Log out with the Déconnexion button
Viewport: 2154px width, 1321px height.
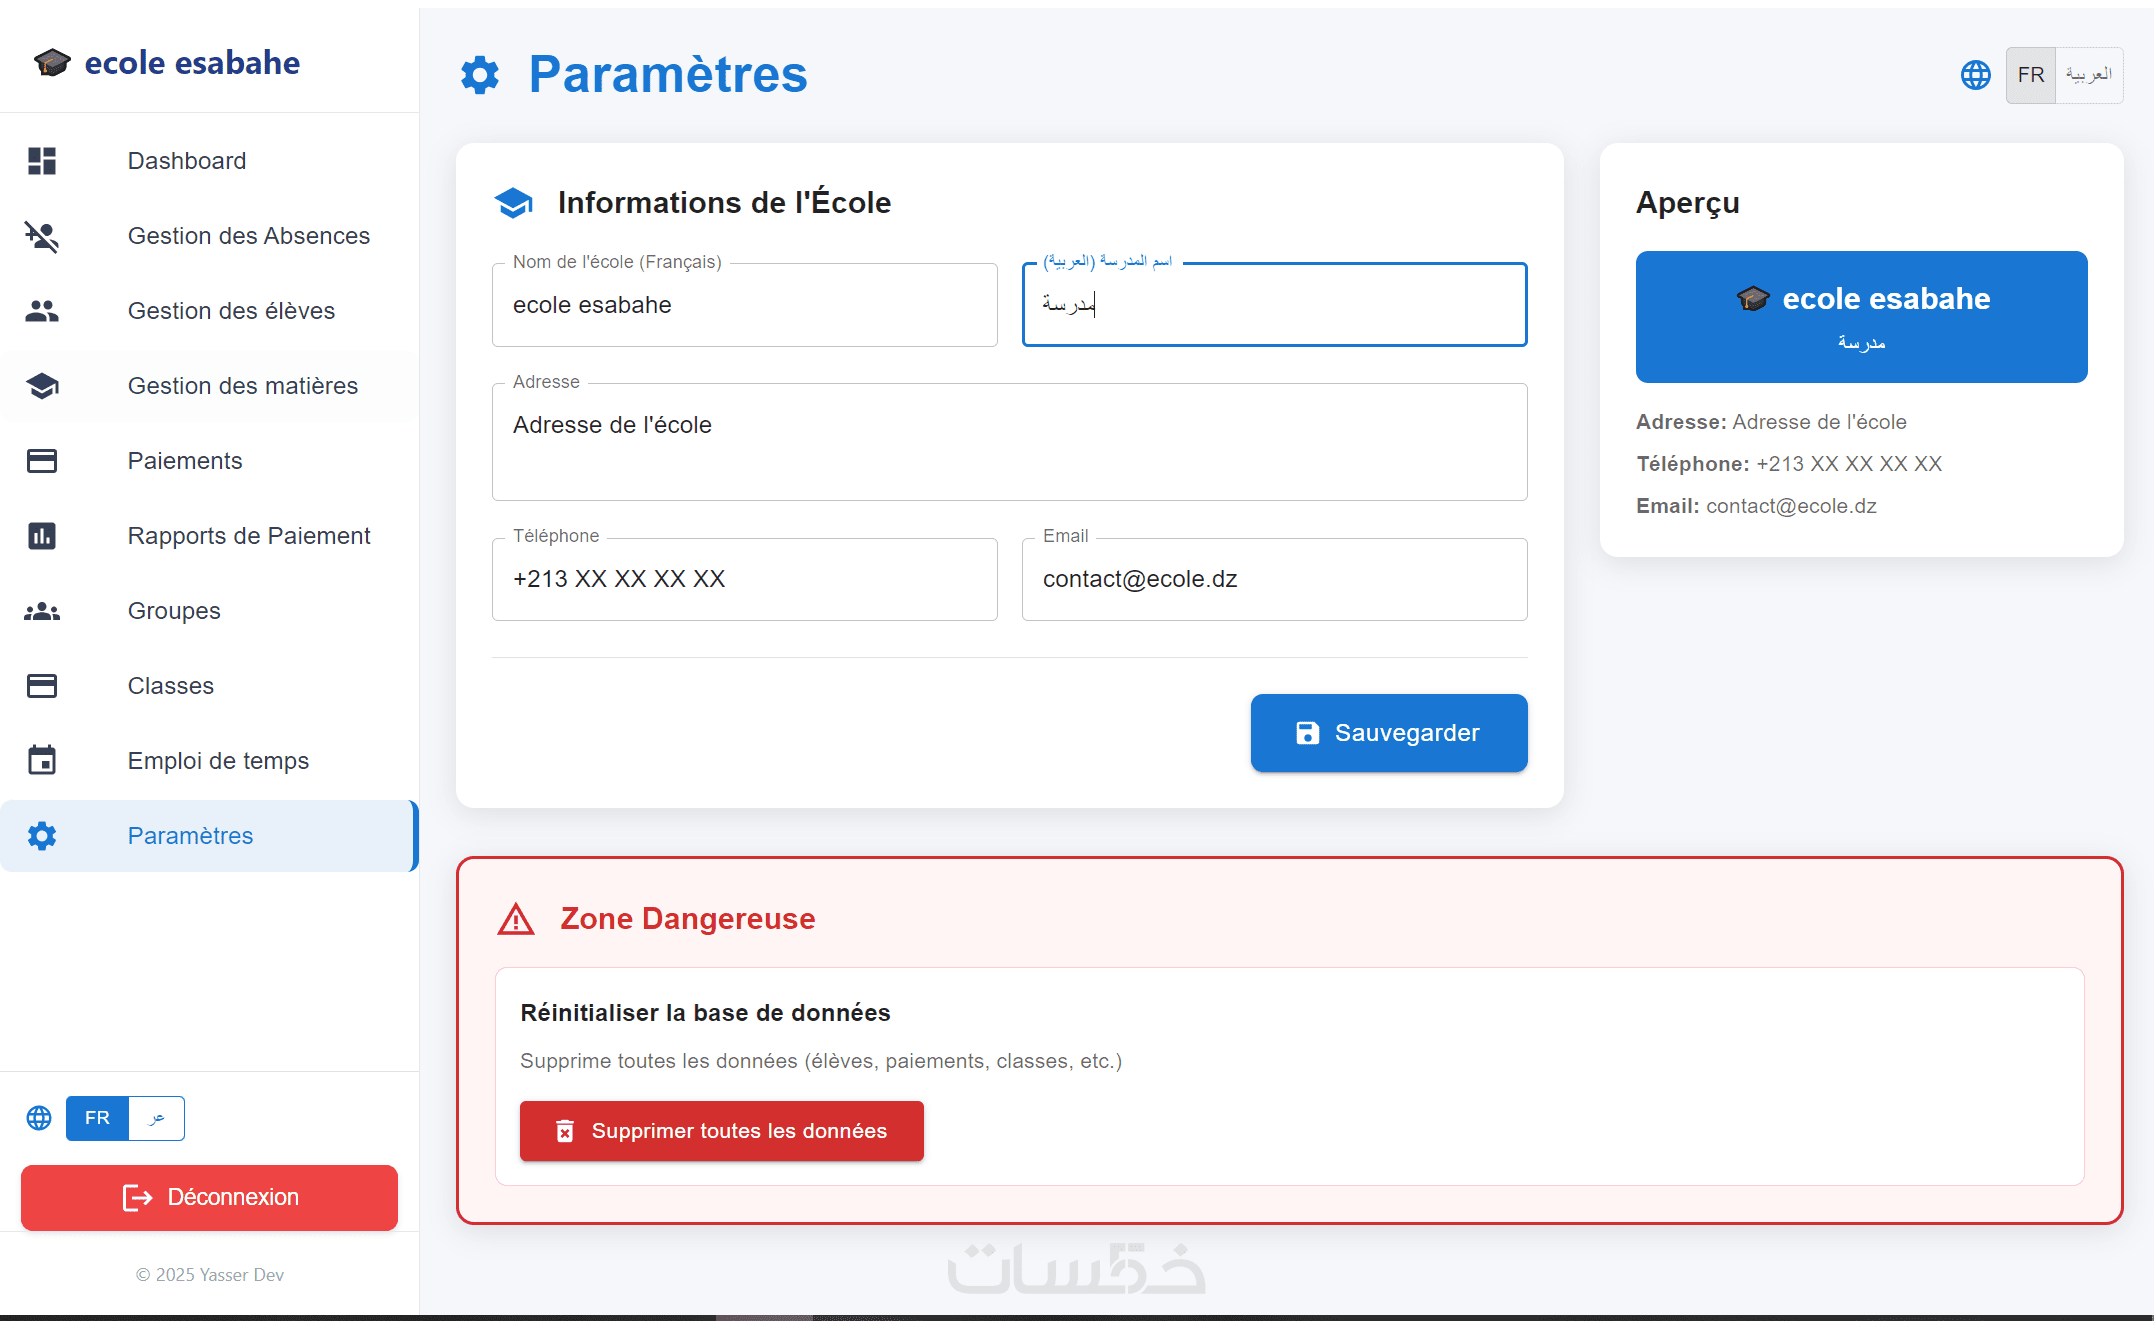(209, 1197)
